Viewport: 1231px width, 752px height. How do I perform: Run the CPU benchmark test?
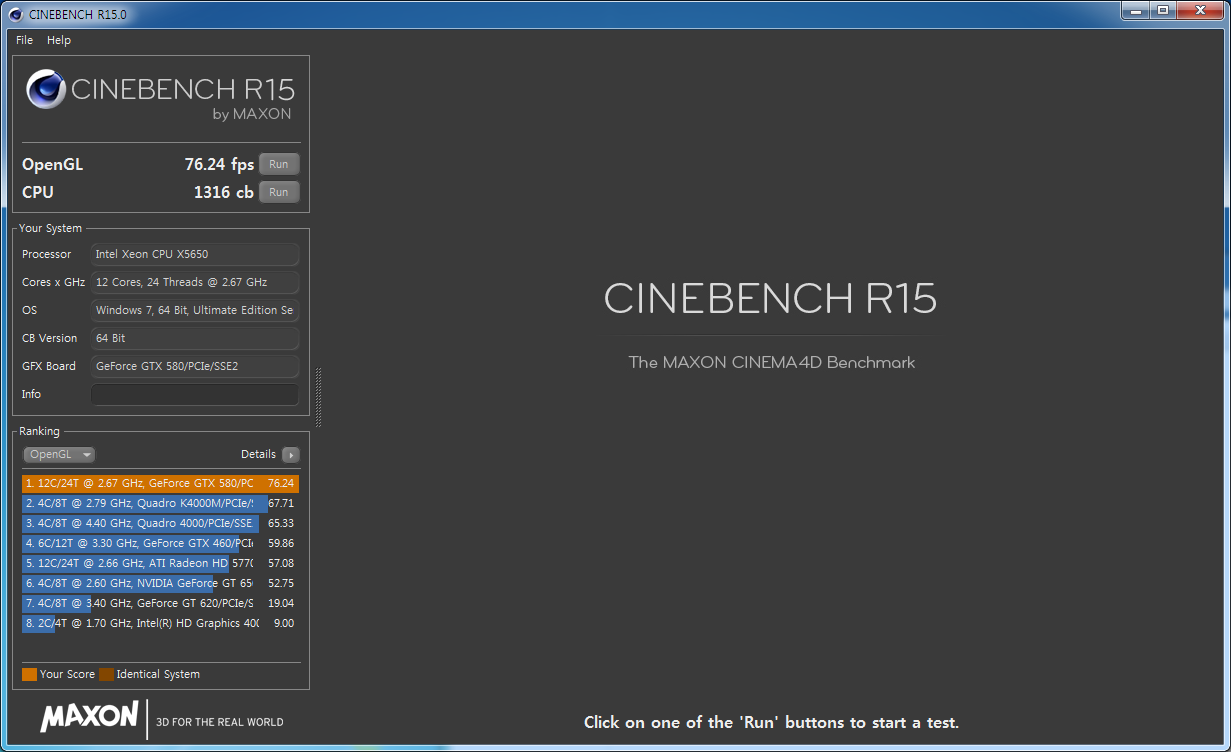pyautogui.click(x=279, y=192)
